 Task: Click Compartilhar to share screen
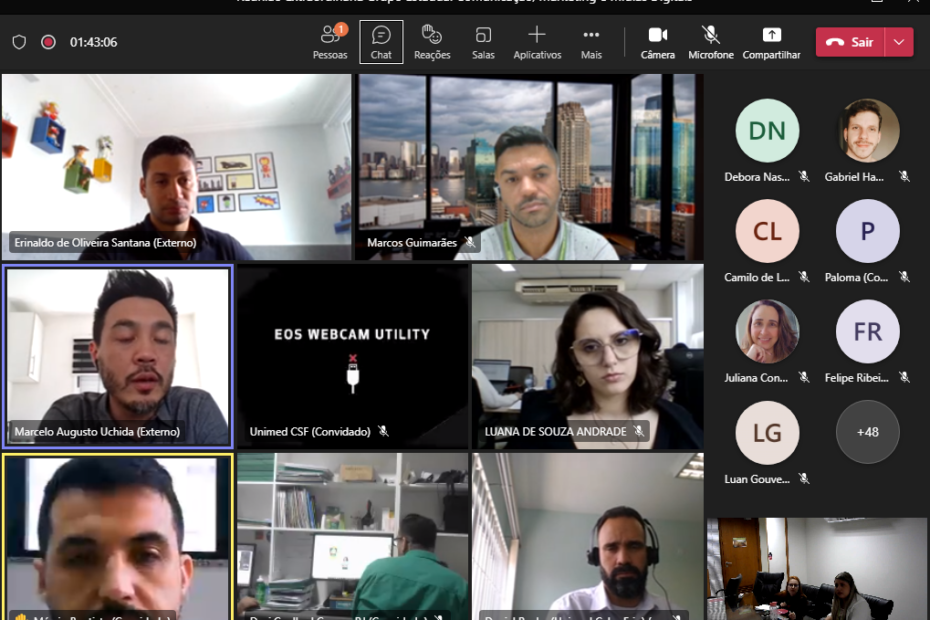pyautogui.click(x=771, y=42)
